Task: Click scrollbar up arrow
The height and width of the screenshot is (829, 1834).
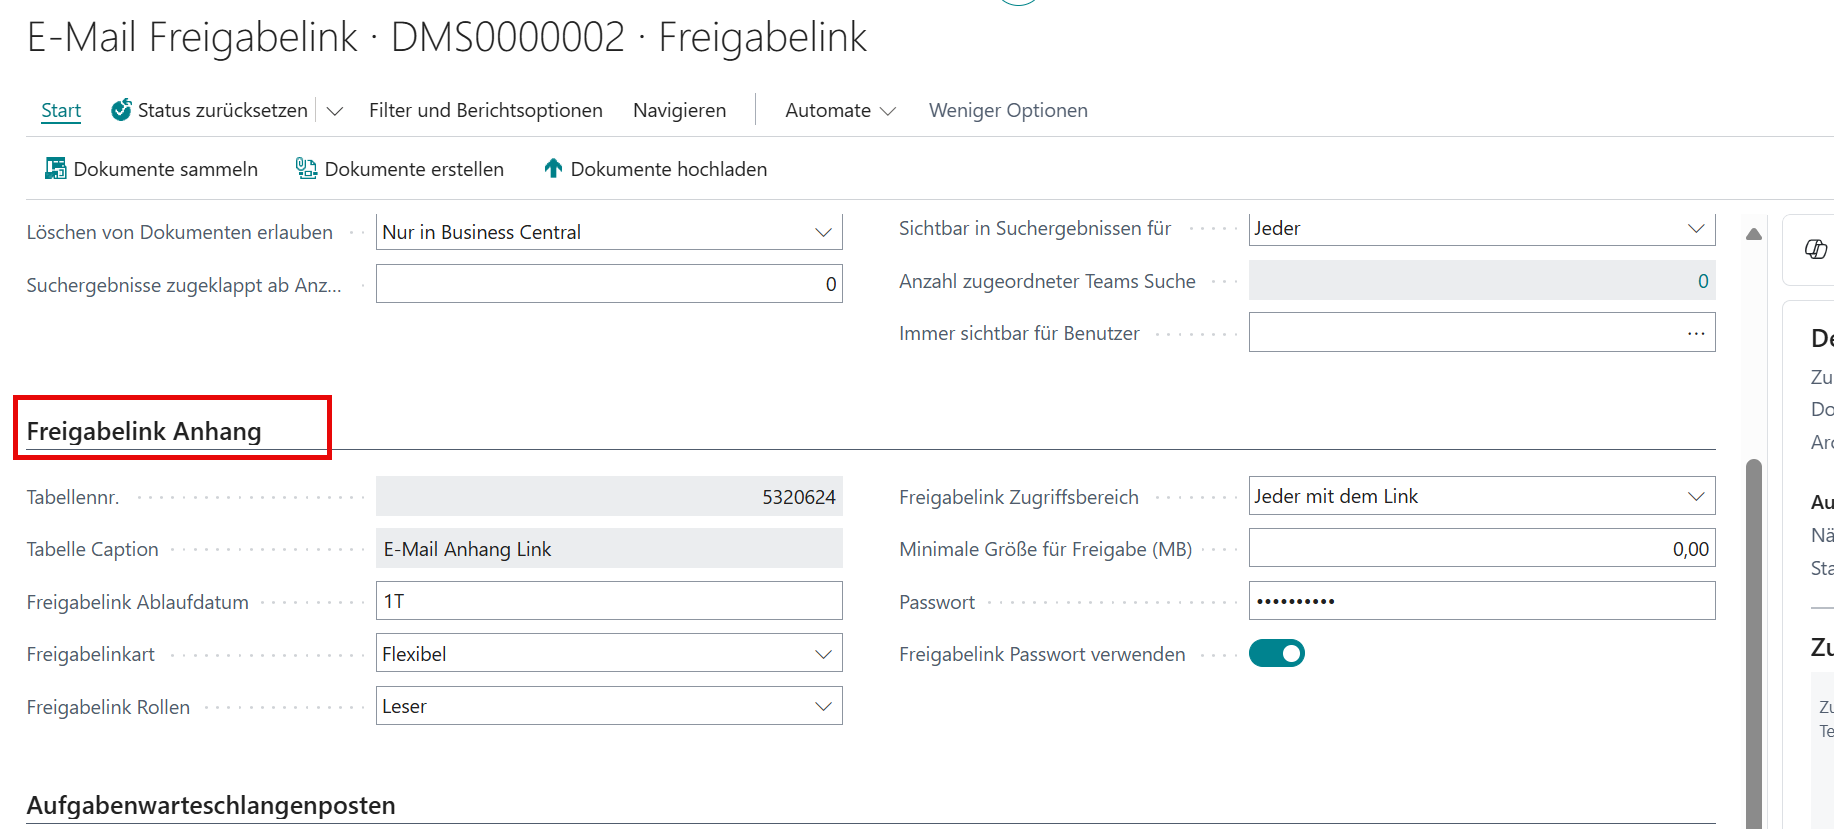Action: (1753, 234)
